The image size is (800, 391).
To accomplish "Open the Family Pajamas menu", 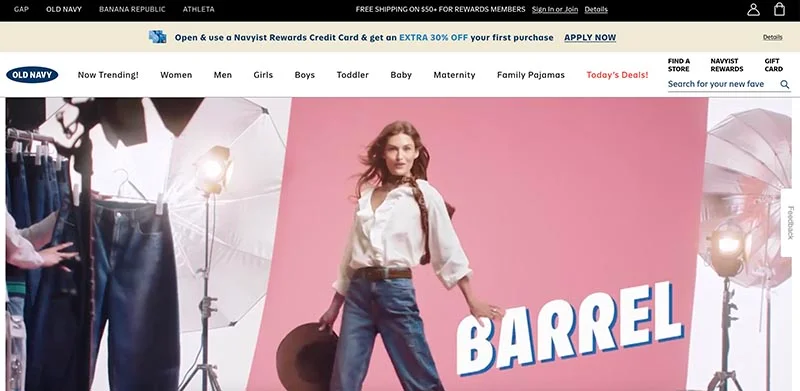I will tap(531, 75).
